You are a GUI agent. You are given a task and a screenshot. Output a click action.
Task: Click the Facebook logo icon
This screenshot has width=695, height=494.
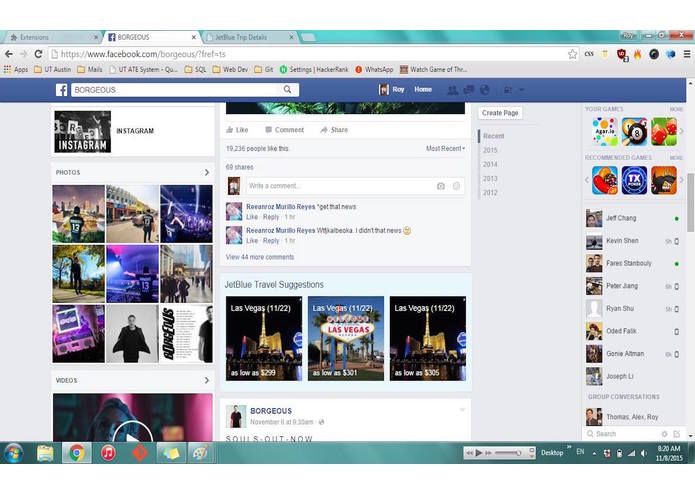[x=62, y=90]
